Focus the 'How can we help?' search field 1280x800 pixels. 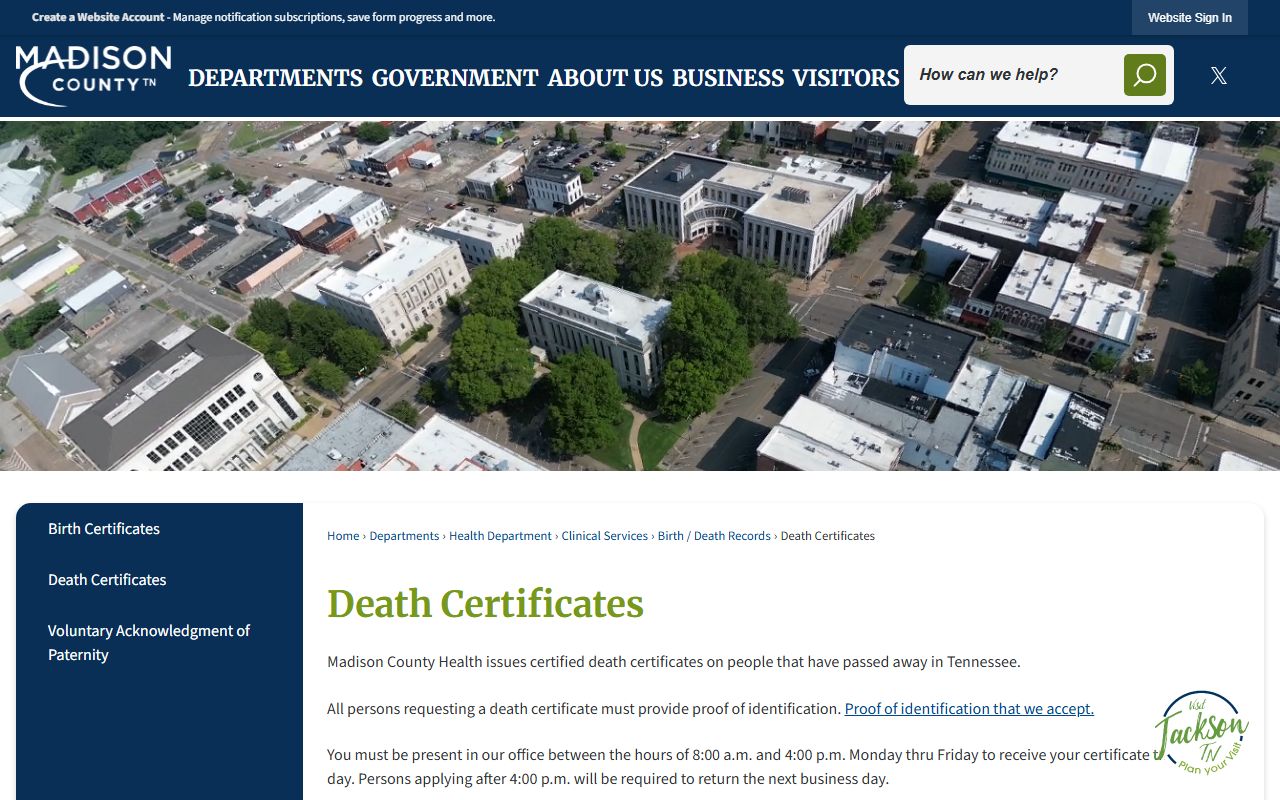click(x=1012, y=75)
